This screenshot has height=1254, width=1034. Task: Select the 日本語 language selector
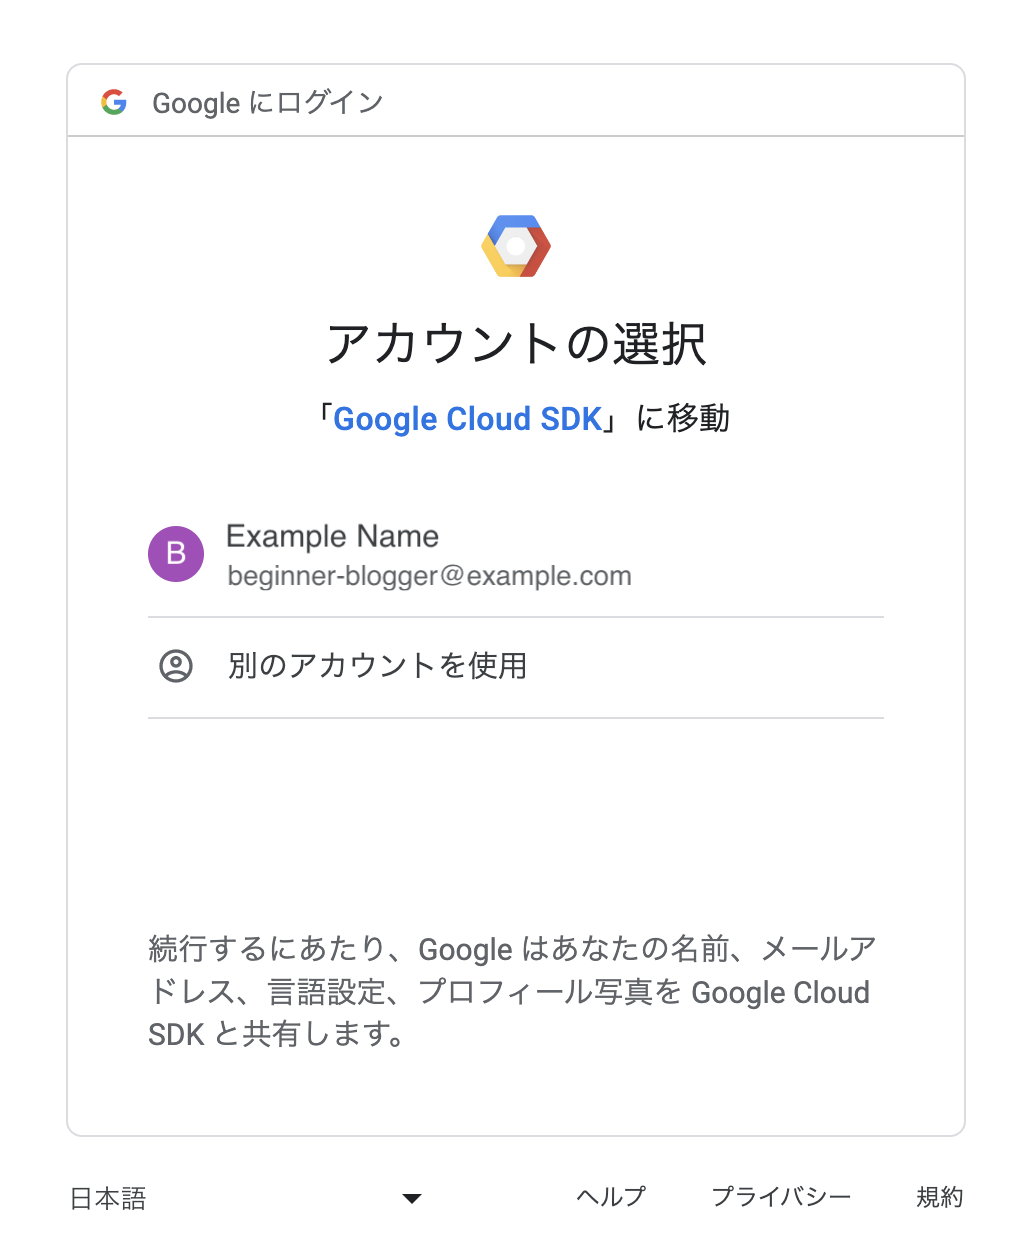pos(108,1198)
